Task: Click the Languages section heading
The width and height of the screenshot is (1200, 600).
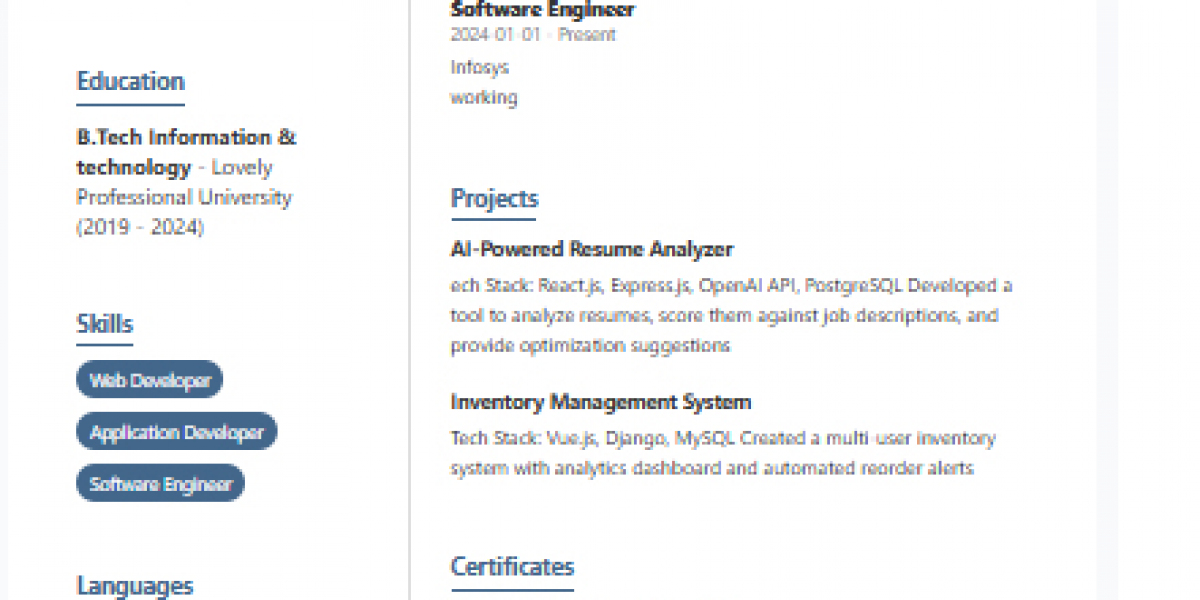Action: point(134,585)
